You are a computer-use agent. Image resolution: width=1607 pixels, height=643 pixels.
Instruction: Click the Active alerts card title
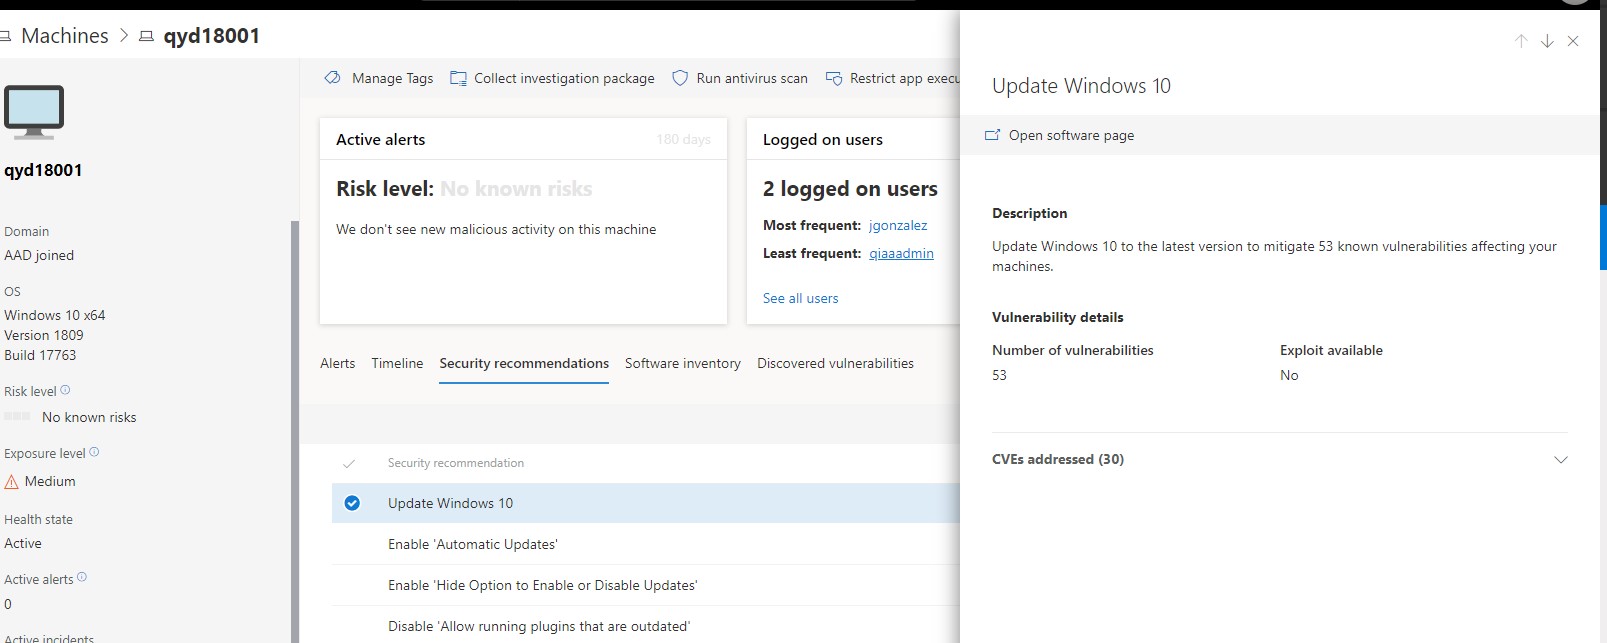pyautogui.click(x=380, y=140)
